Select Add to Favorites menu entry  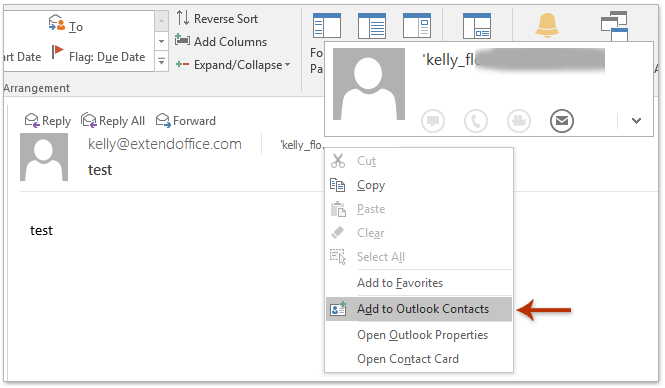tap(419, 283)
